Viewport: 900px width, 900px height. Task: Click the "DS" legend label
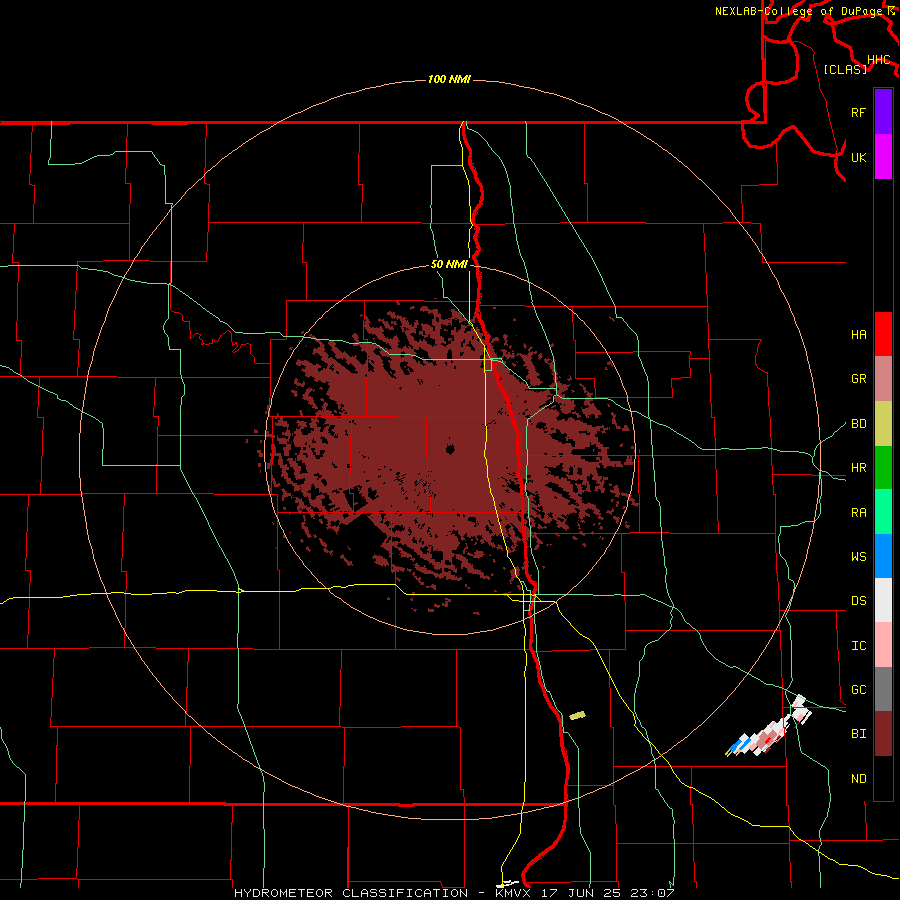(858, 601)
